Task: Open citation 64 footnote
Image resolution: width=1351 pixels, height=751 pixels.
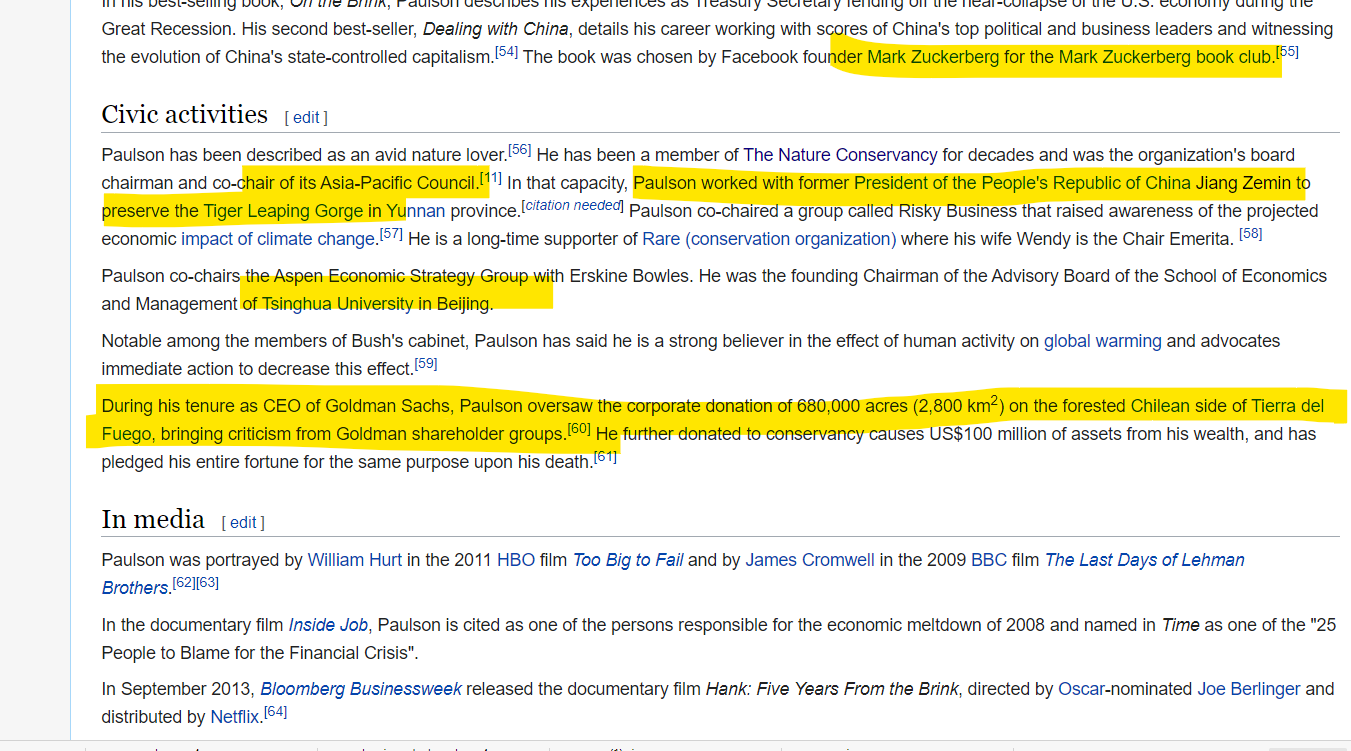Action: tap(276, 711)
